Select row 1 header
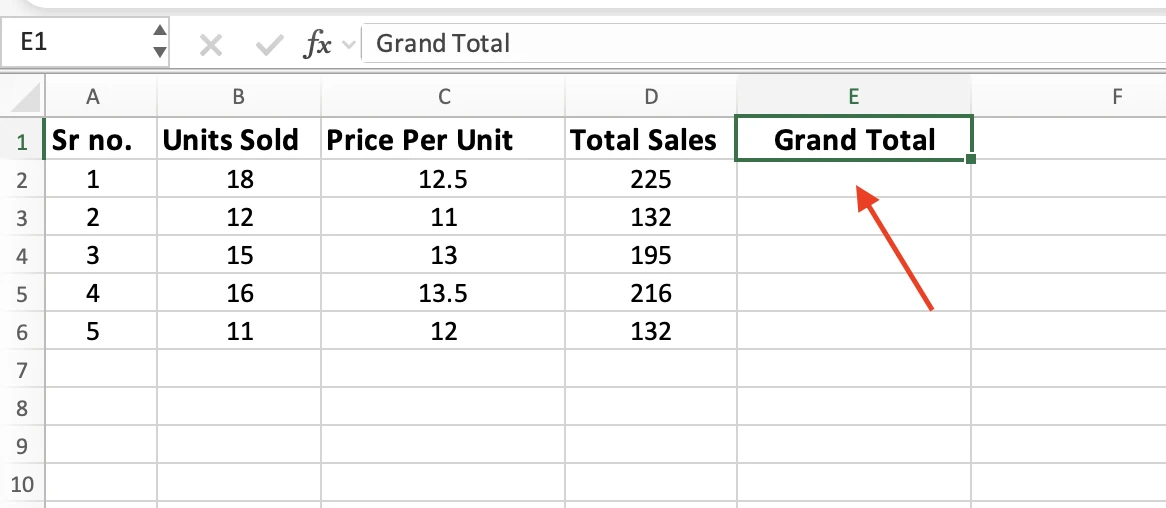Viewport: 1166px width, 508px height. point(22,141)
